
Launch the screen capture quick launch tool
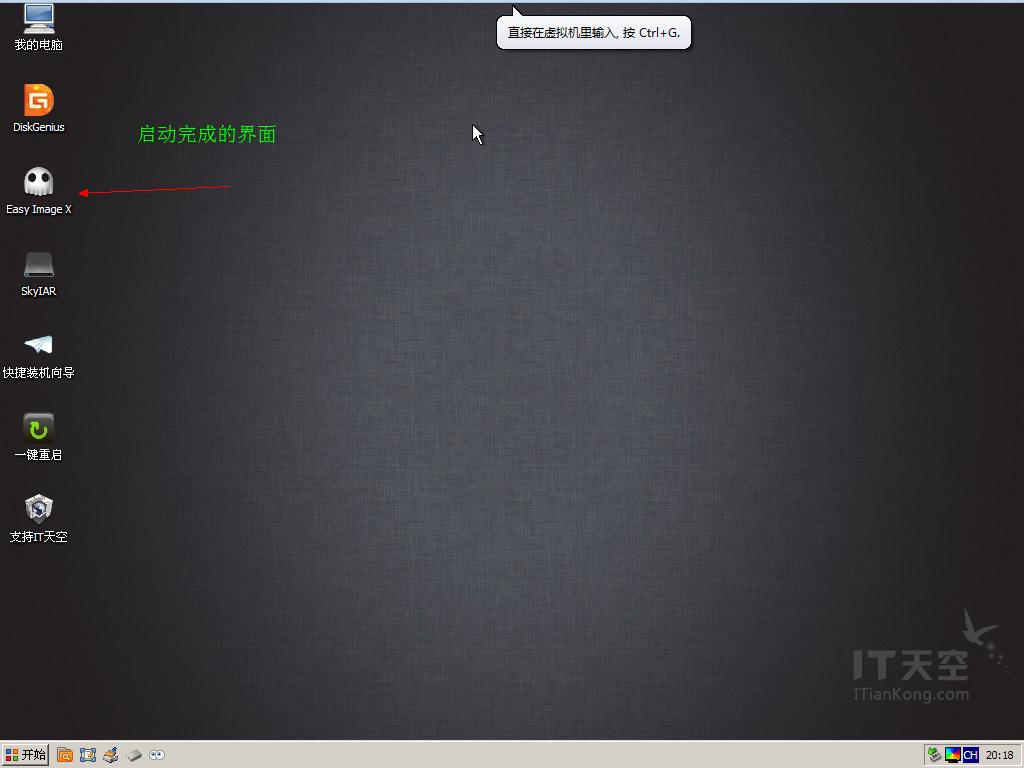[x=88, y=755]
